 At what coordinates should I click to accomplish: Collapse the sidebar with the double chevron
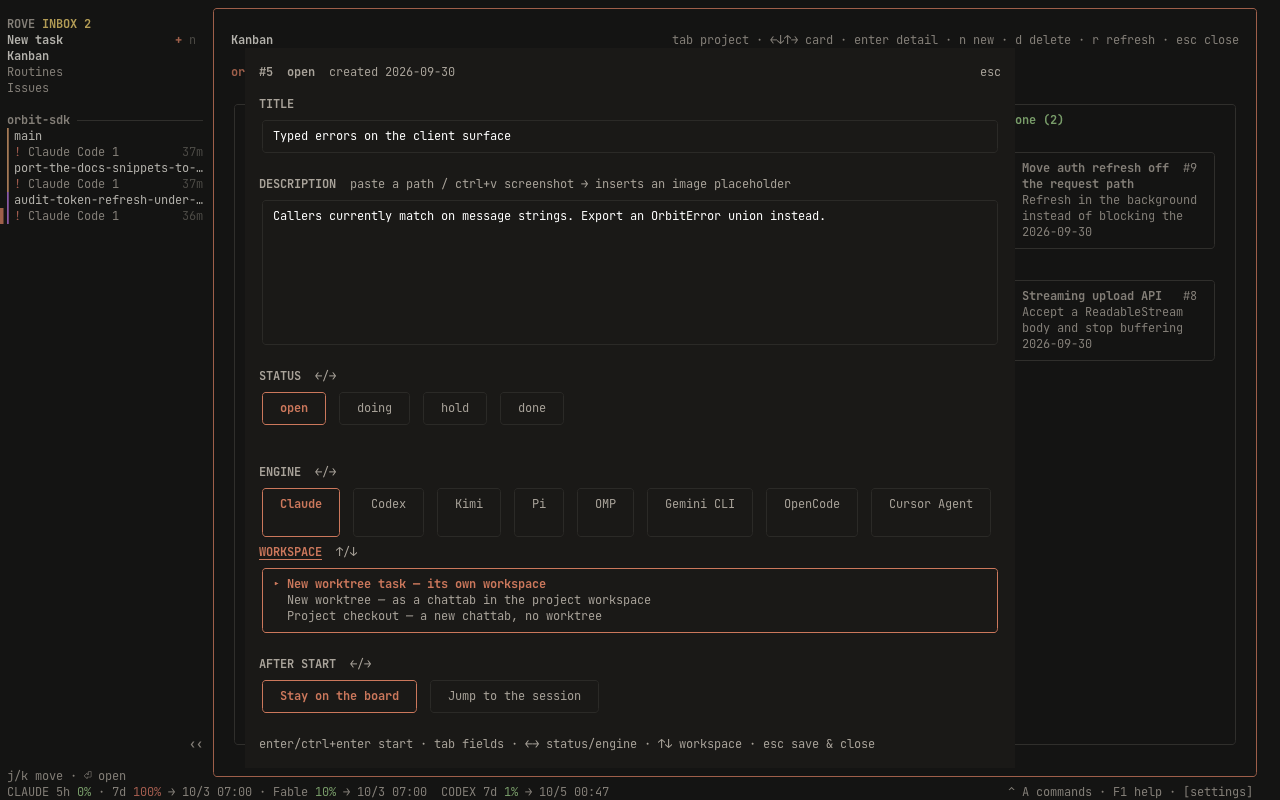pos(196,744)
